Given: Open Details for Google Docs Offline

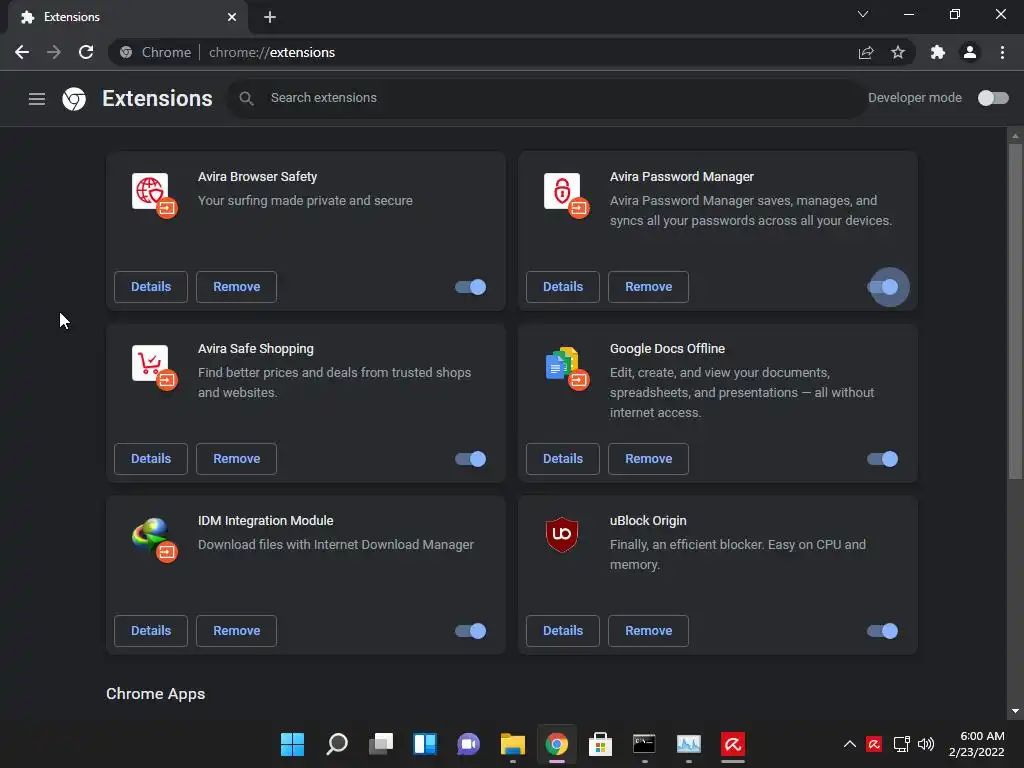Looking at the screenshot, I should (x=563, y=459).
